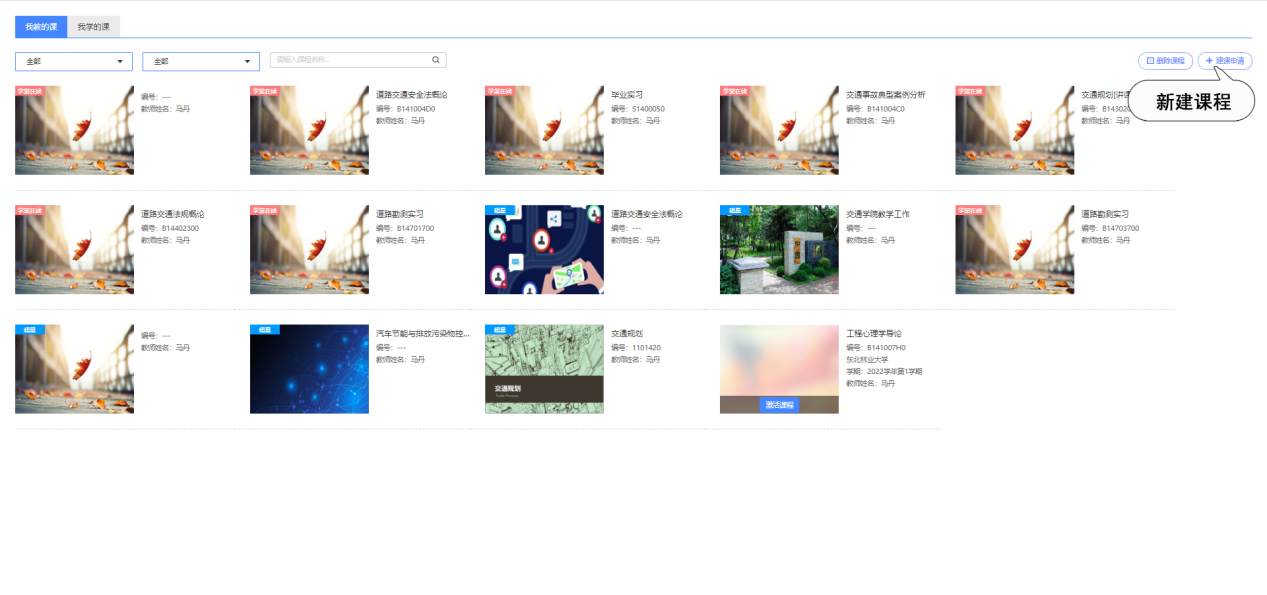Focus the course name search field
Viewport: 1267px width, 595px height.
(x=350, y=60)
